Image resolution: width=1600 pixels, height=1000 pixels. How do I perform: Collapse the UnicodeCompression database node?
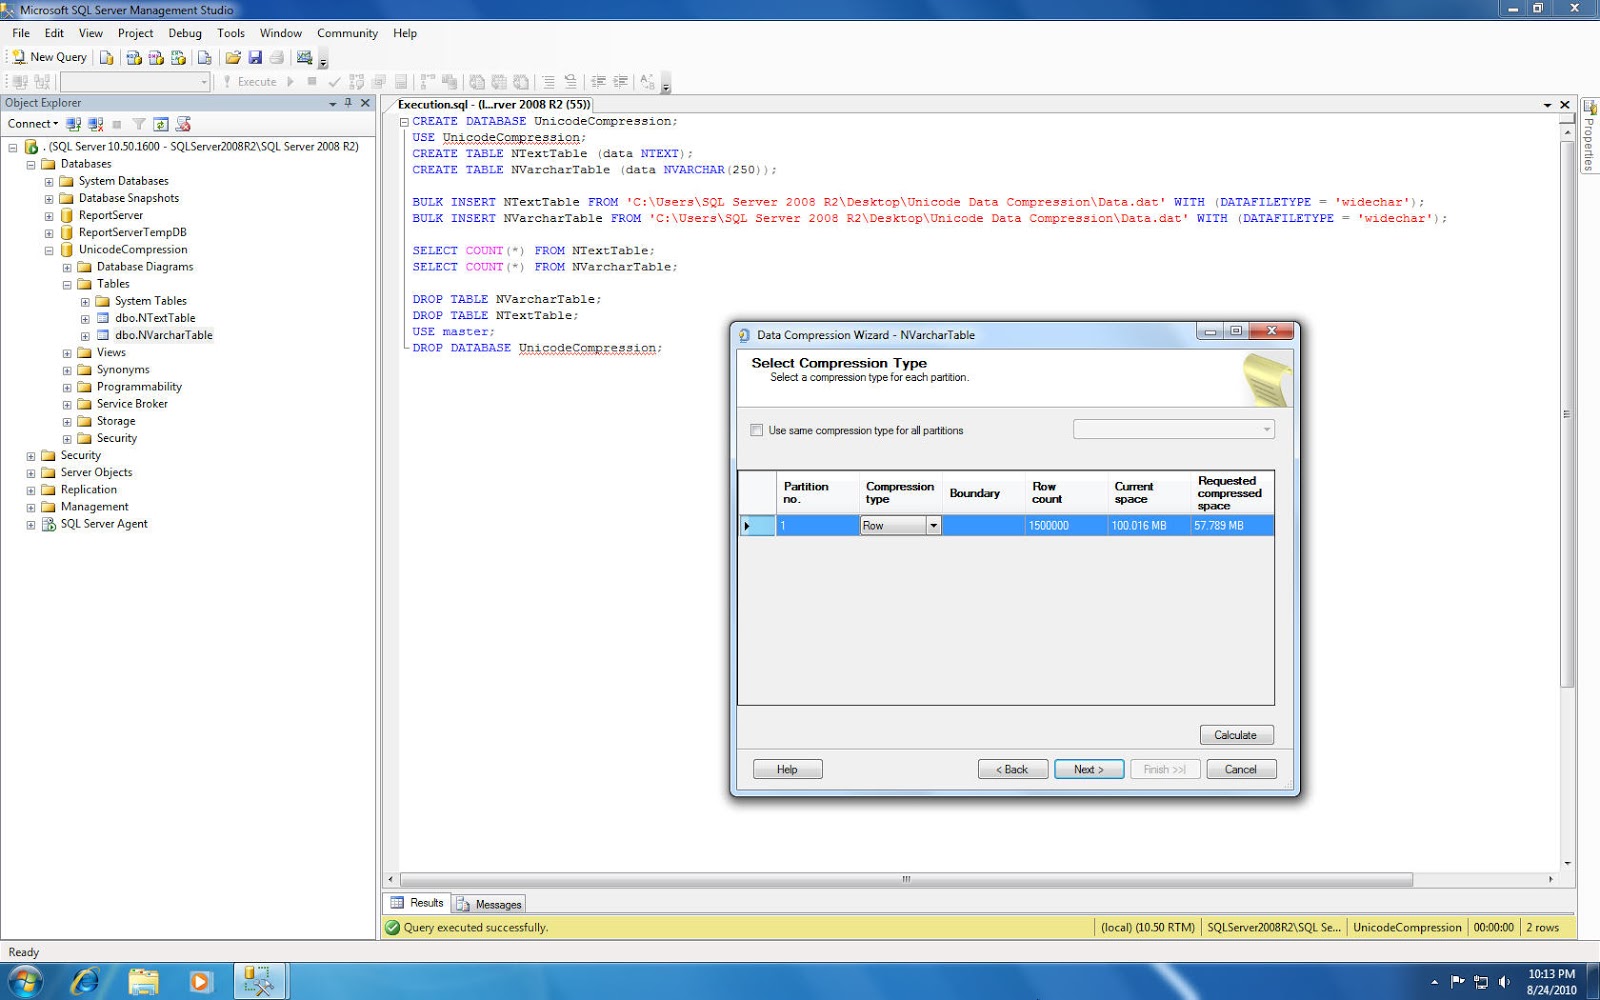[x=49, y=250]
